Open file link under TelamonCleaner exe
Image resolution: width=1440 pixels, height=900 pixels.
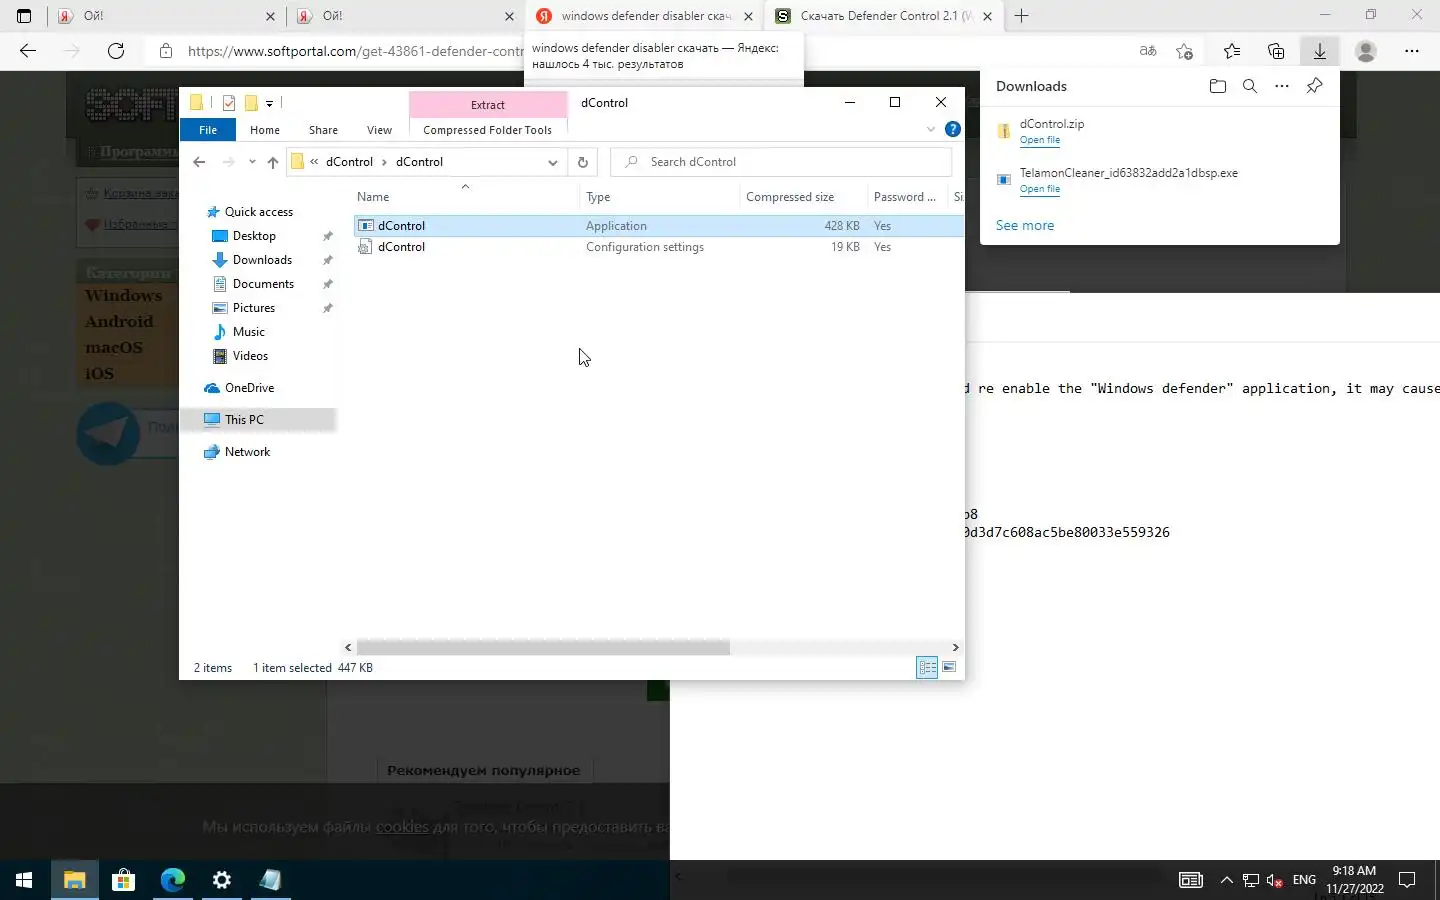pyautogui.click(x=1040, y=189)
